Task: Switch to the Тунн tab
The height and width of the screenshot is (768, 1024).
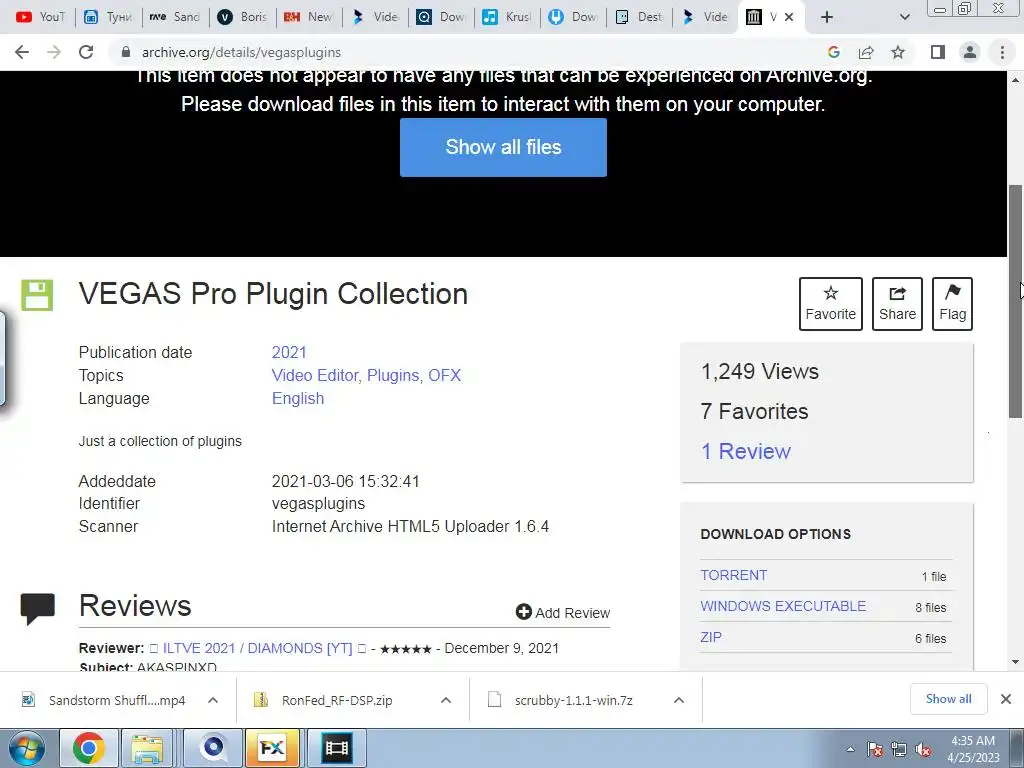Action: [108, 17]
